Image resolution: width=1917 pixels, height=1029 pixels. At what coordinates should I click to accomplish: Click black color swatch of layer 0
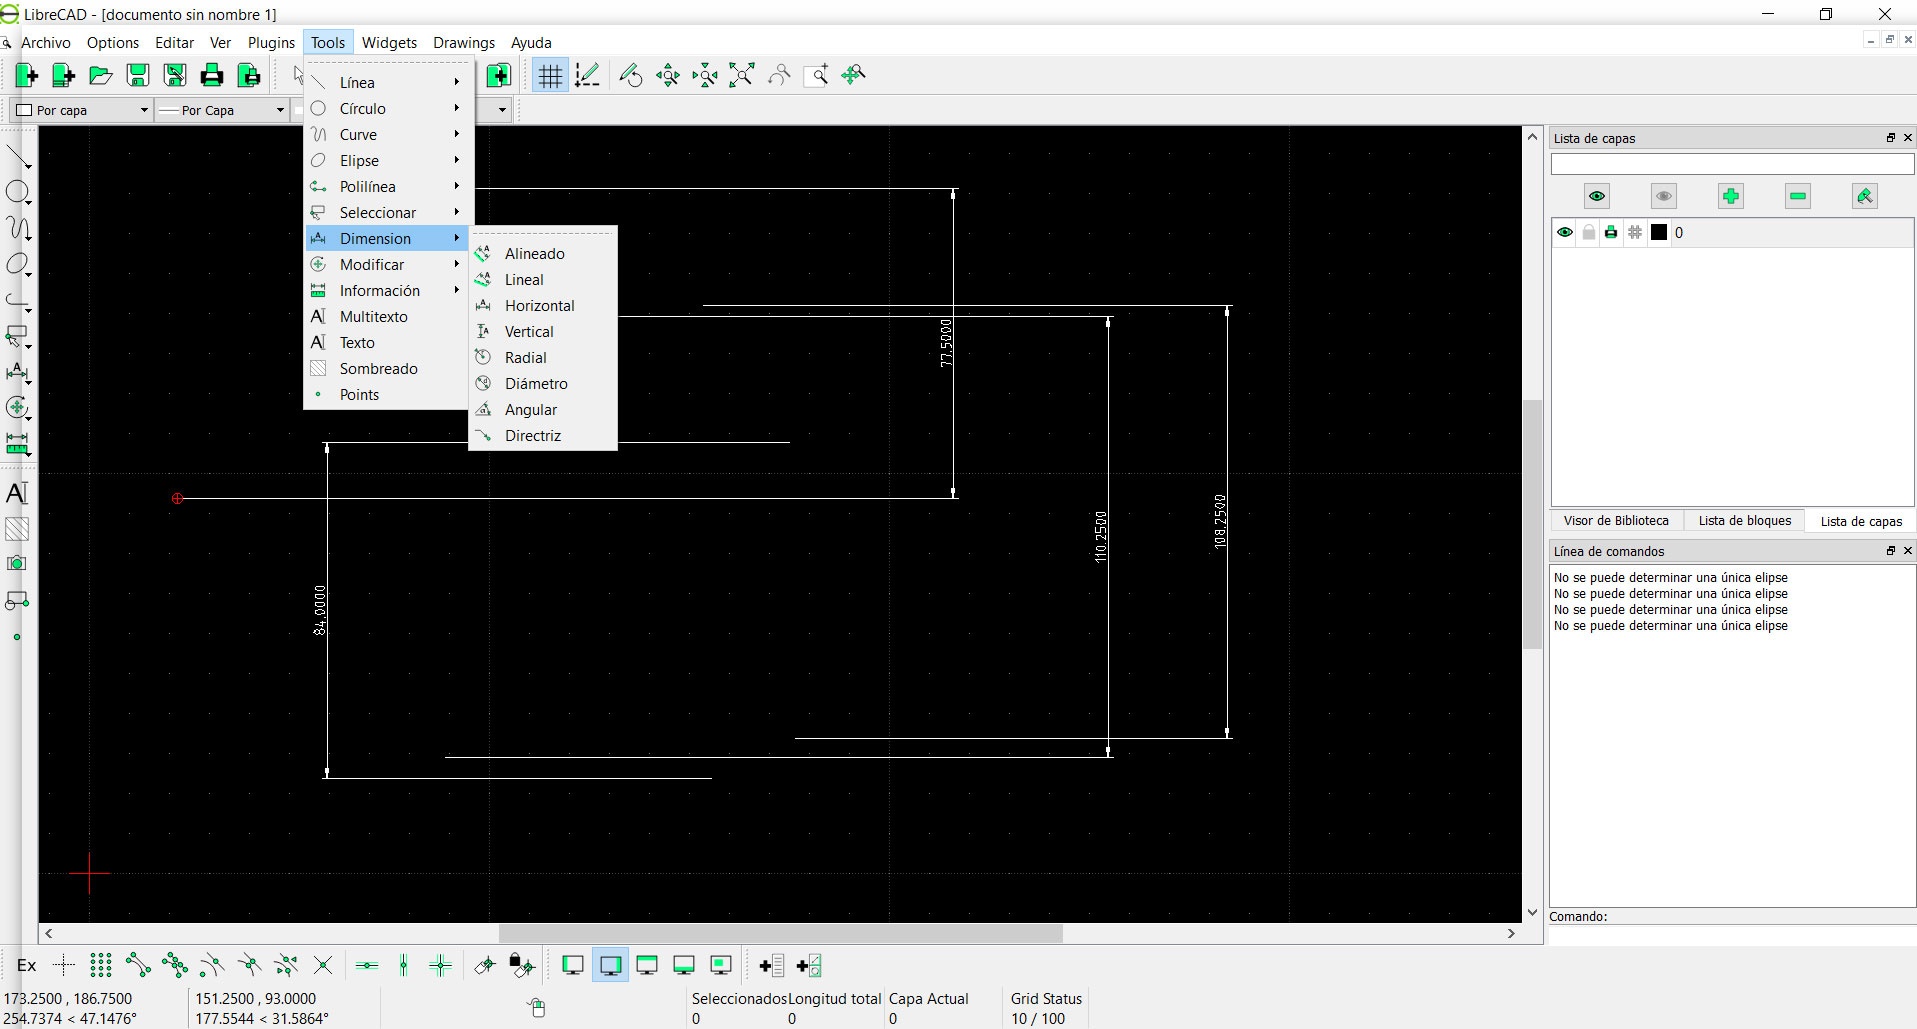click(x=1659, y=233)
